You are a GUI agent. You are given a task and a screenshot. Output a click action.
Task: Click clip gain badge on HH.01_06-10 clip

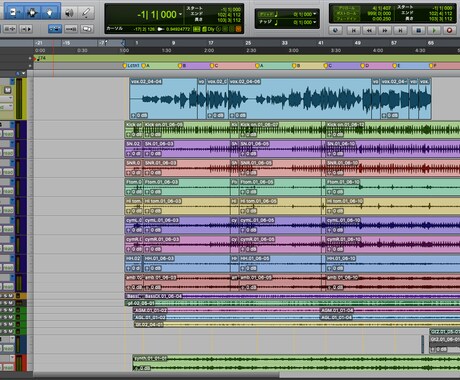tap(335, 268)
